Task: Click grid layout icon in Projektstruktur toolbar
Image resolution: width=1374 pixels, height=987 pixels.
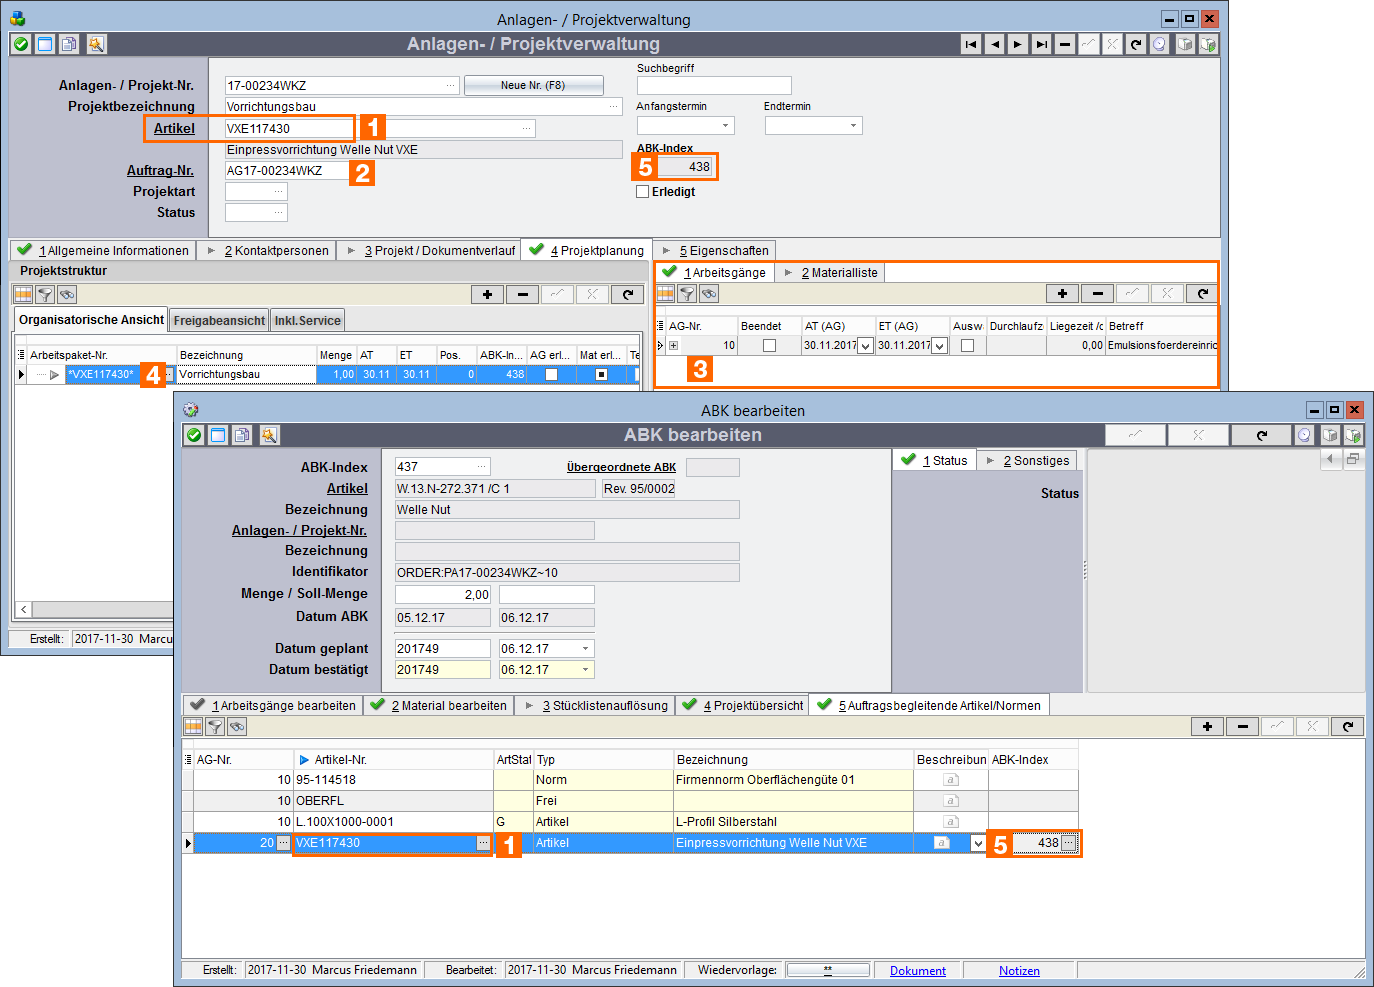Action: [23, 294]
